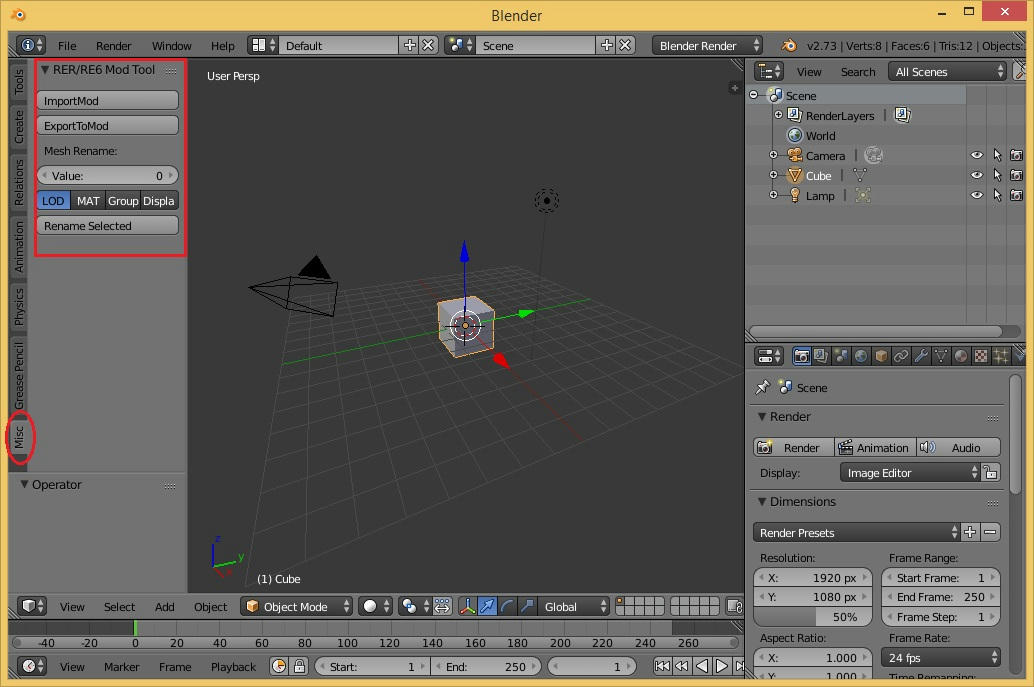Open the Material properties sphere icon
The width and height of the screenshot is (1034, 687).
[961, 356]
